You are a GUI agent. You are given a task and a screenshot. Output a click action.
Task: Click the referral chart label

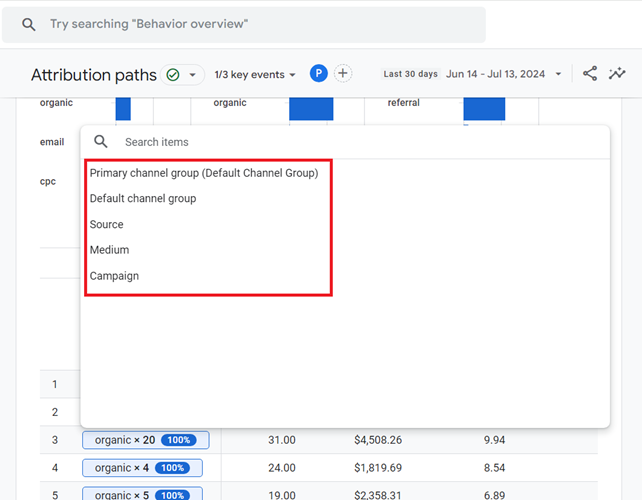(x=404, y=103)
